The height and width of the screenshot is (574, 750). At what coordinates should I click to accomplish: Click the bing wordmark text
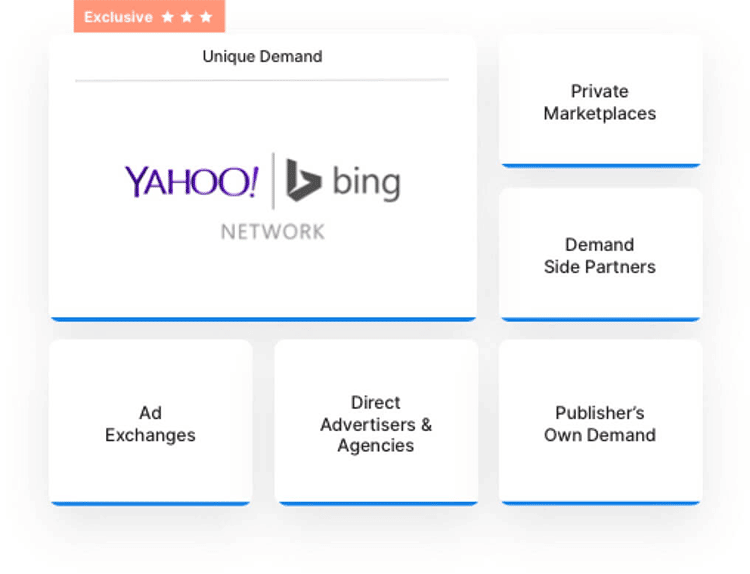365,183
